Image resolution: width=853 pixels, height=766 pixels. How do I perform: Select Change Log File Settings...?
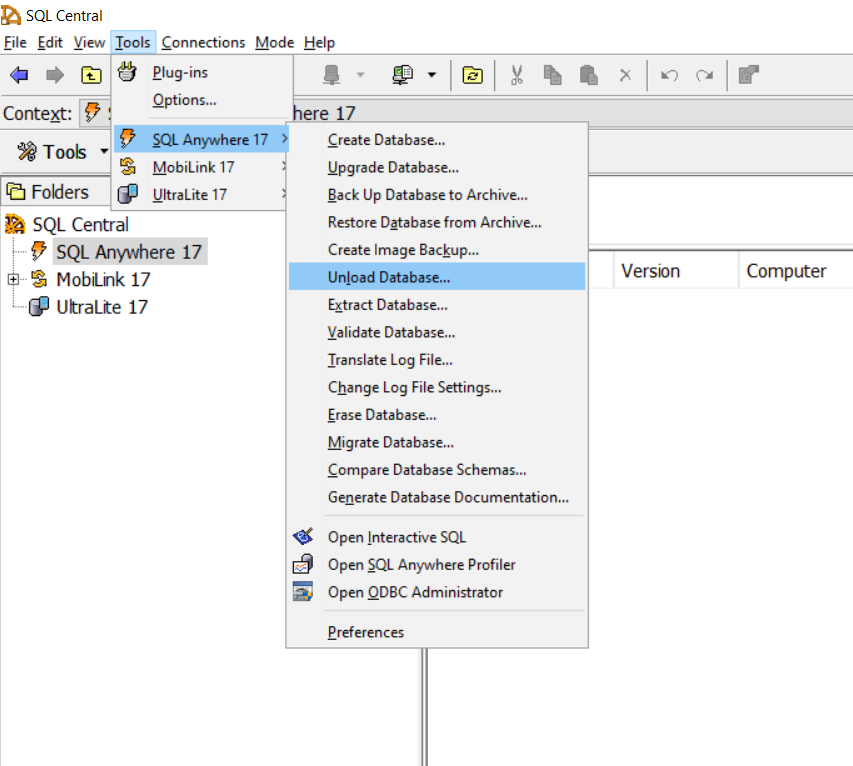tap(437, 387)
